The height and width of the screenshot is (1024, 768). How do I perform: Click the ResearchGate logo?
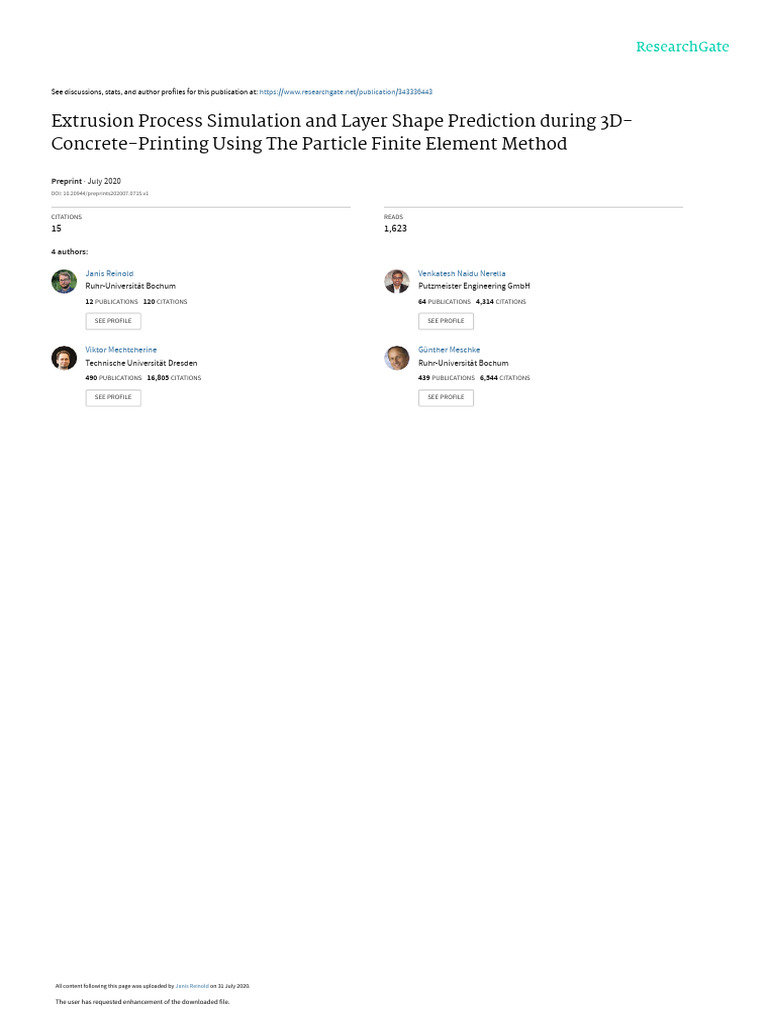click(x=683, y=47)
